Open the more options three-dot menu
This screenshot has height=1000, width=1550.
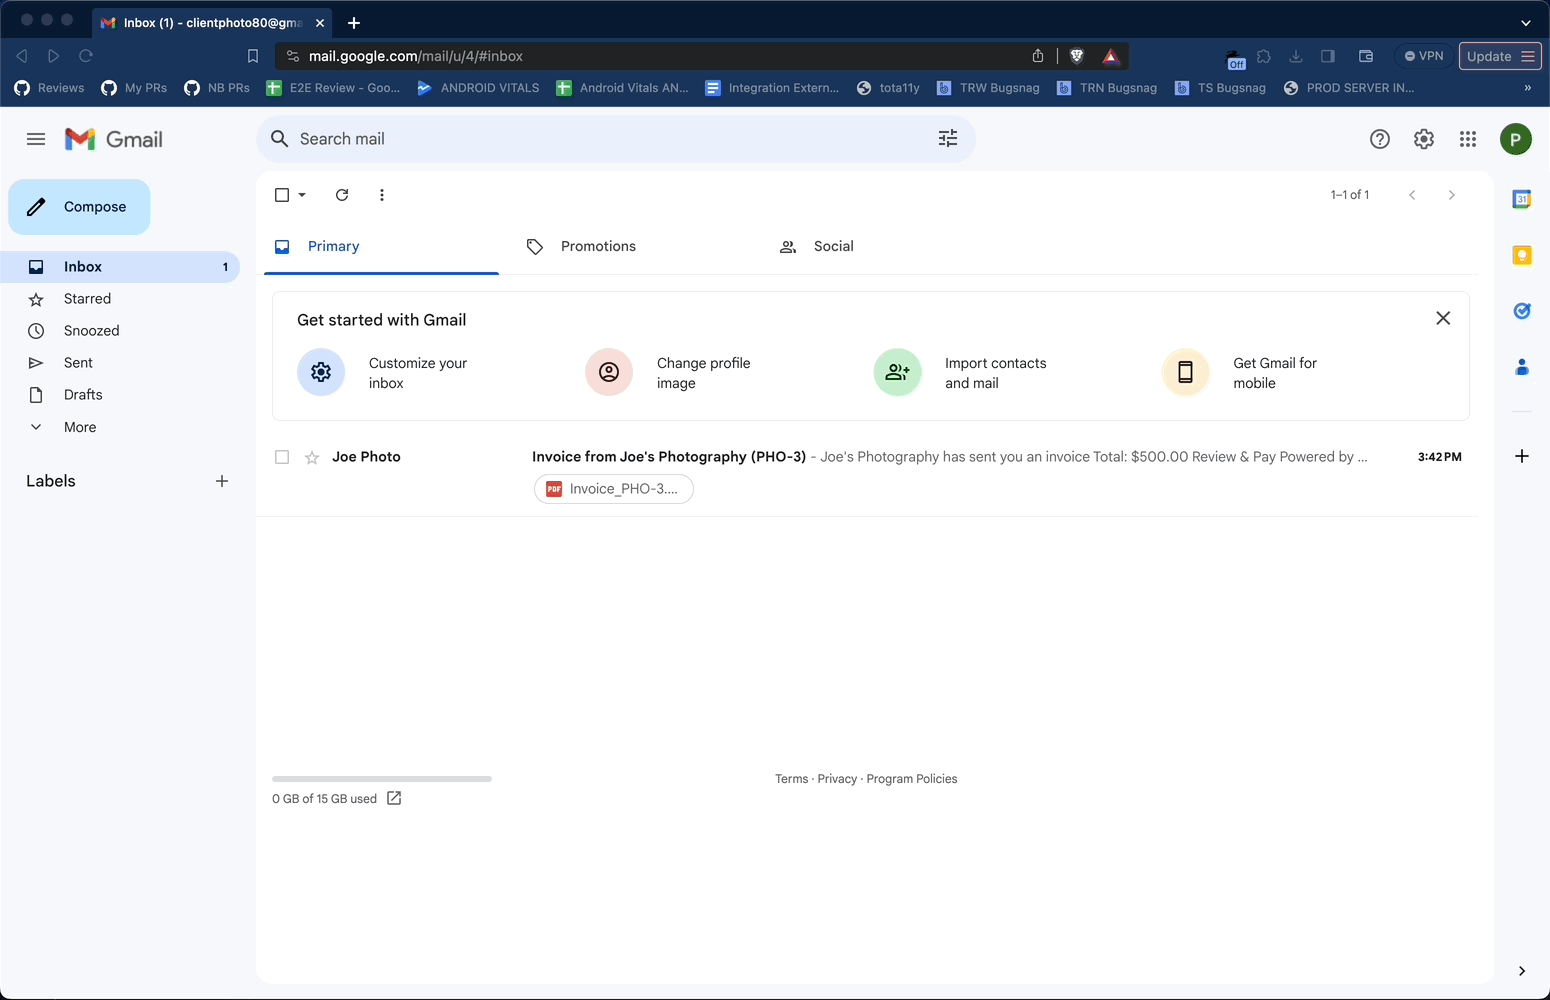point(382,195)
